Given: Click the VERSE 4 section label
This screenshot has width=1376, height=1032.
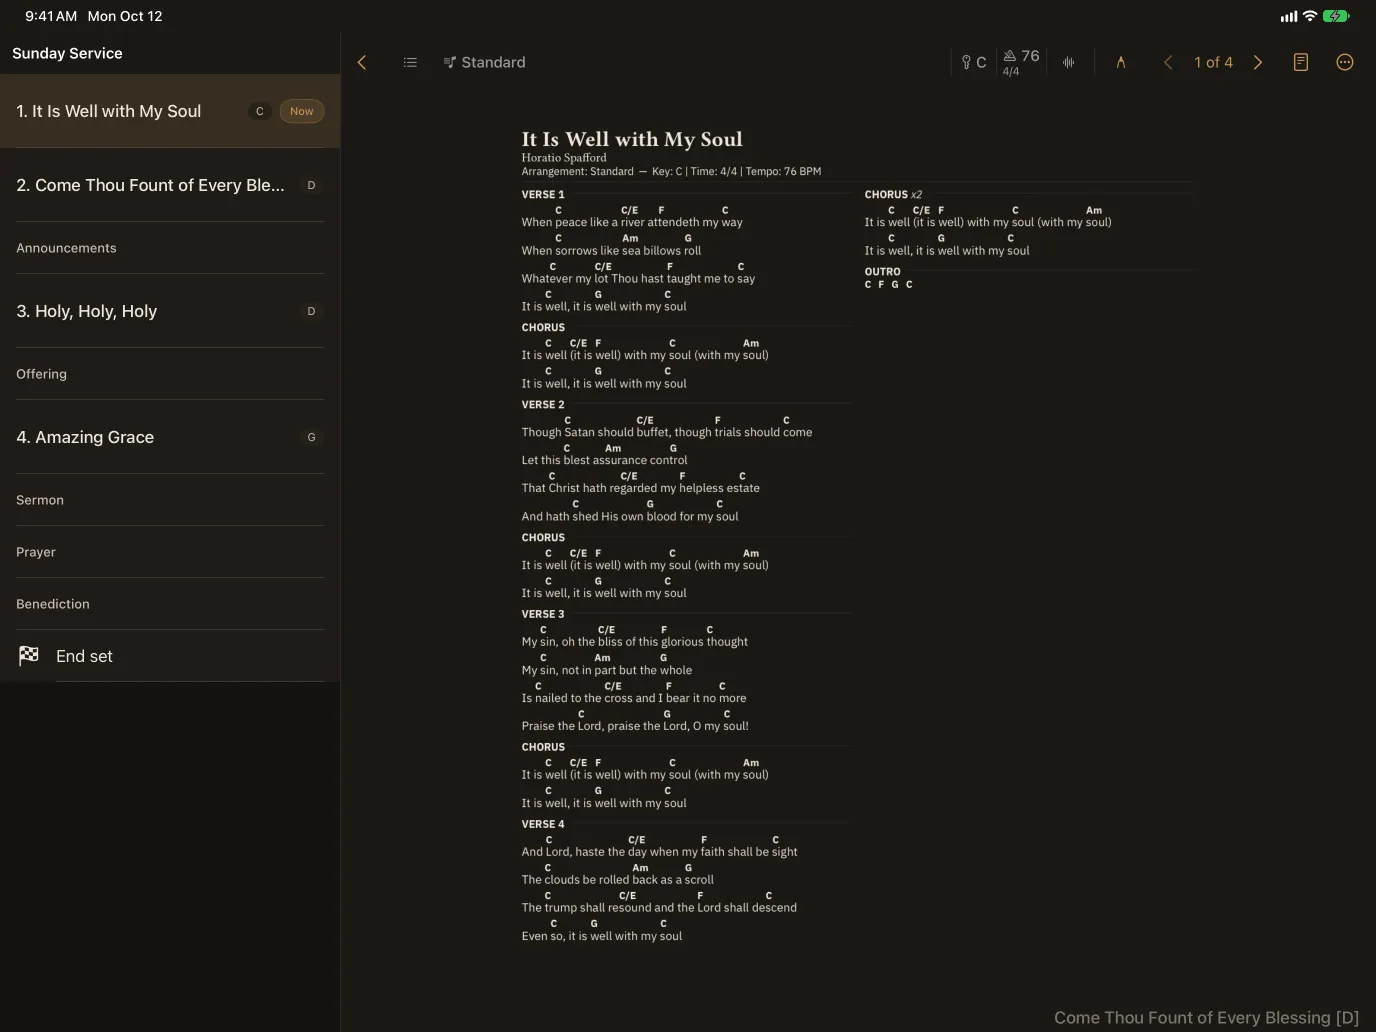Looking at the screenshot, I should [543, 825].
